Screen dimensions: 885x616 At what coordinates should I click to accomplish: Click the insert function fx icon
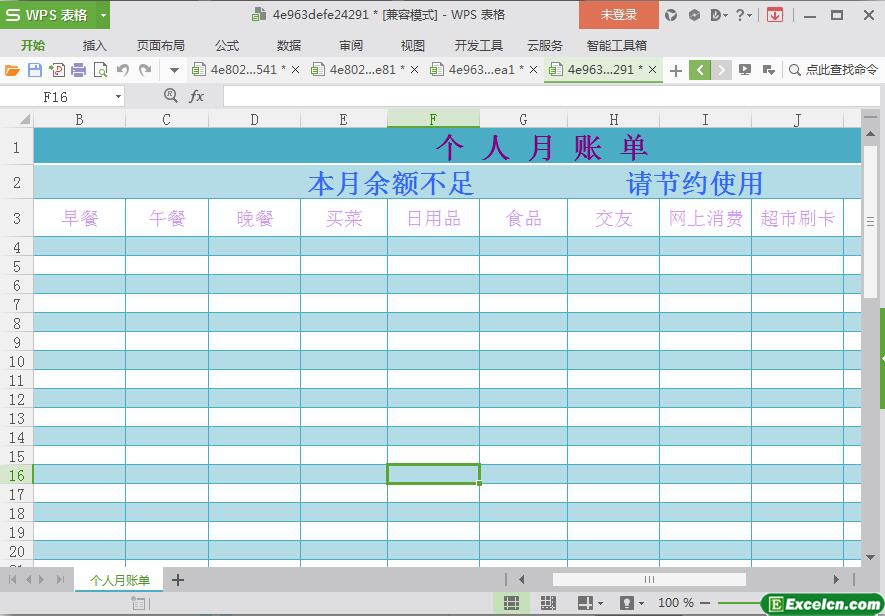click(x=197, y=96)
